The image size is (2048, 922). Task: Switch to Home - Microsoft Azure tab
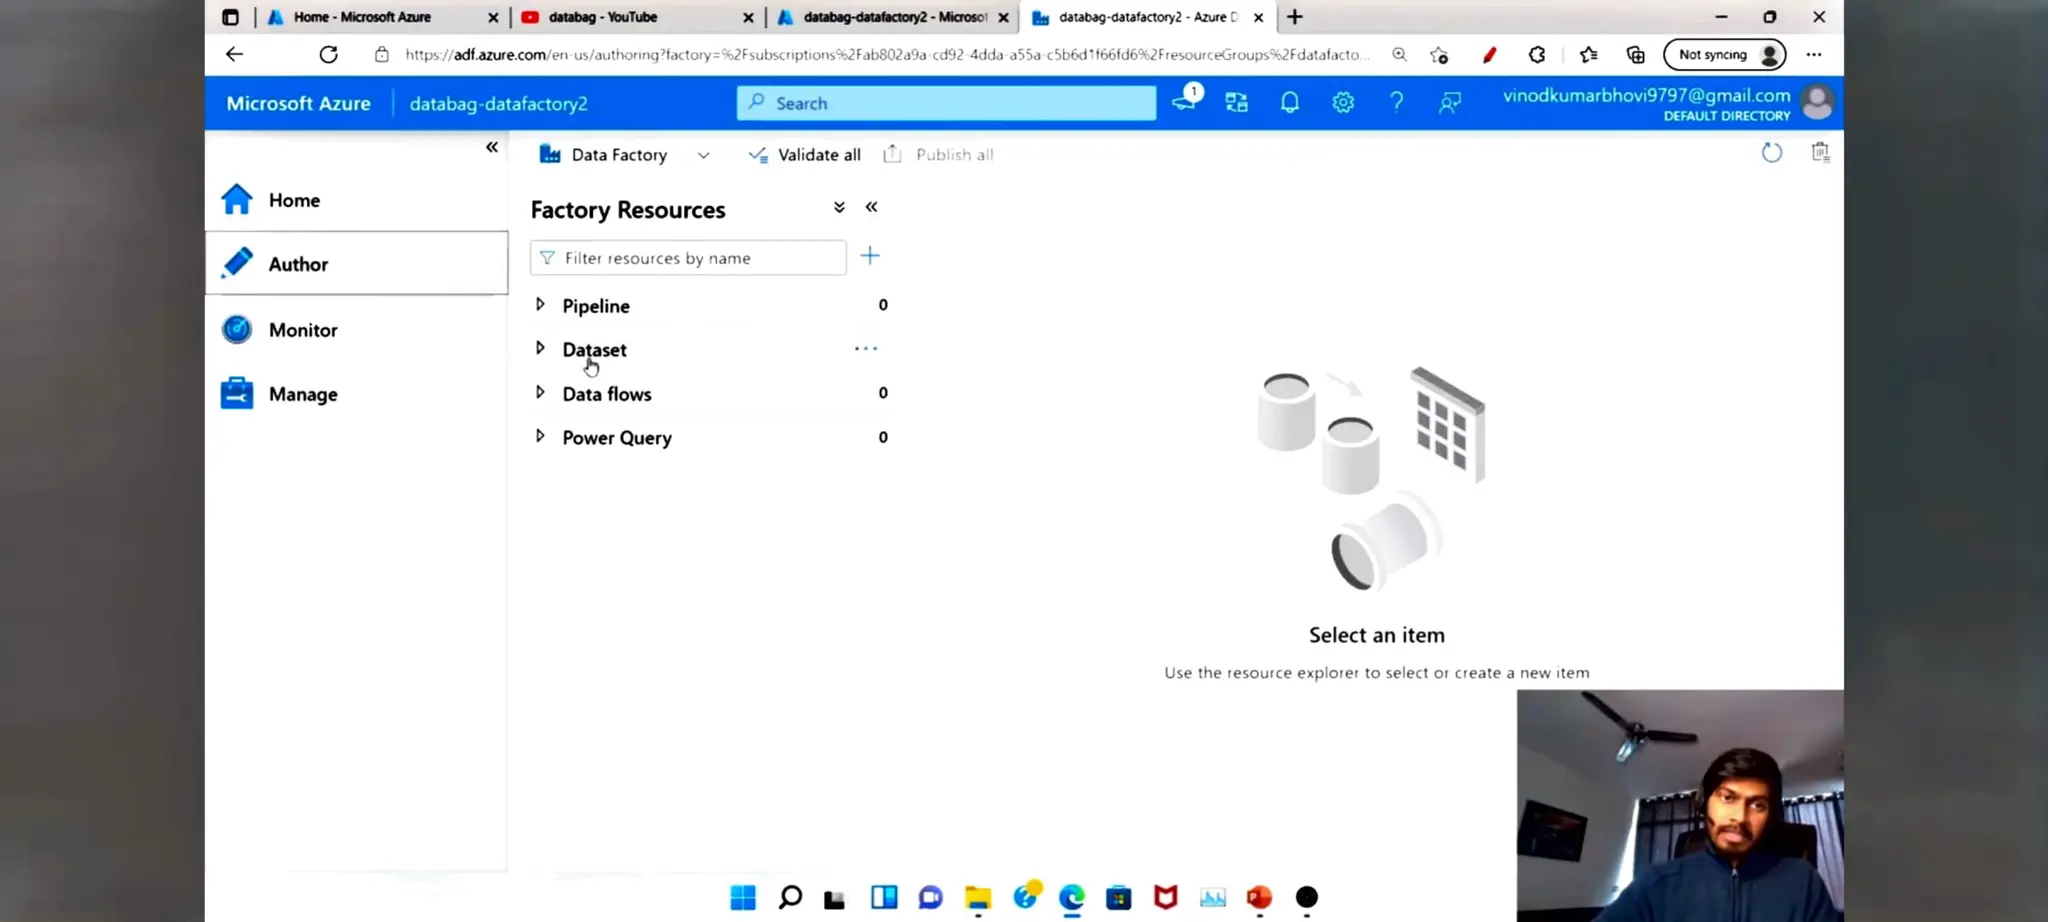click(x=381, y=17)
